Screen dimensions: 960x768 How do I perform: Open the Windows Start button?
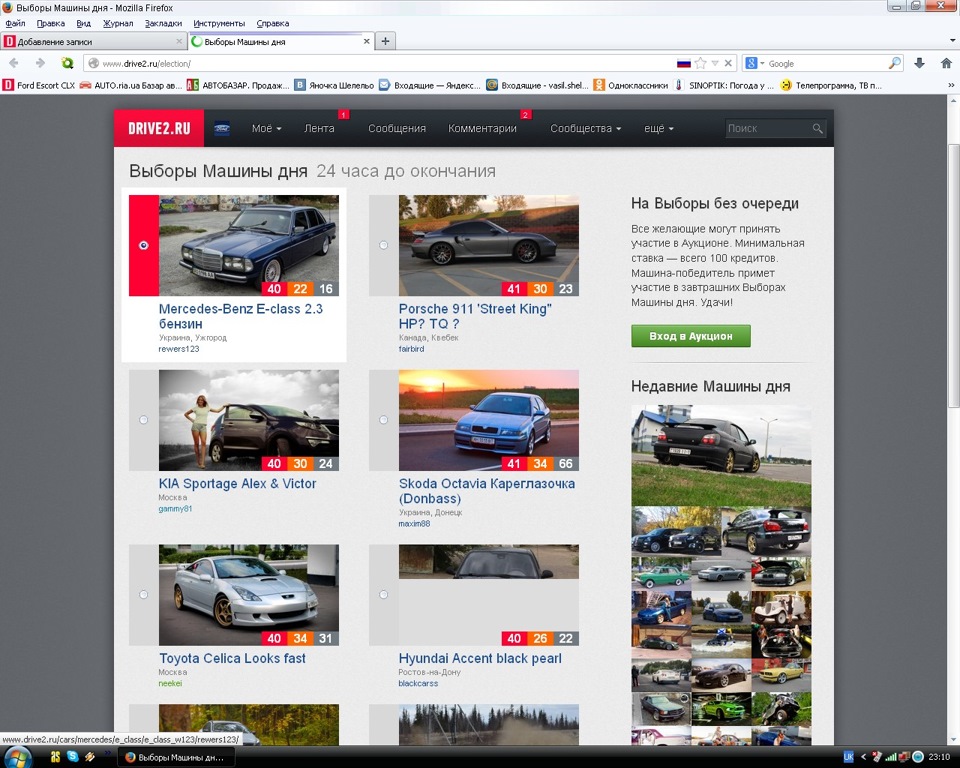(x=17, y=757)
